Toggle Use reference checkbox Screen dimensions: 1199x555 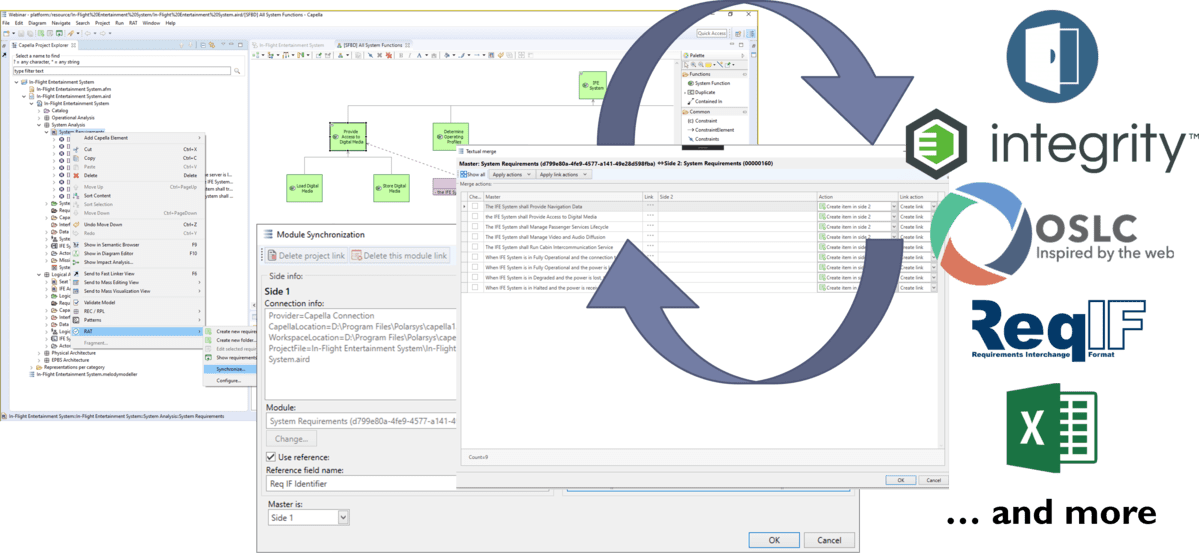pos(271,456)
